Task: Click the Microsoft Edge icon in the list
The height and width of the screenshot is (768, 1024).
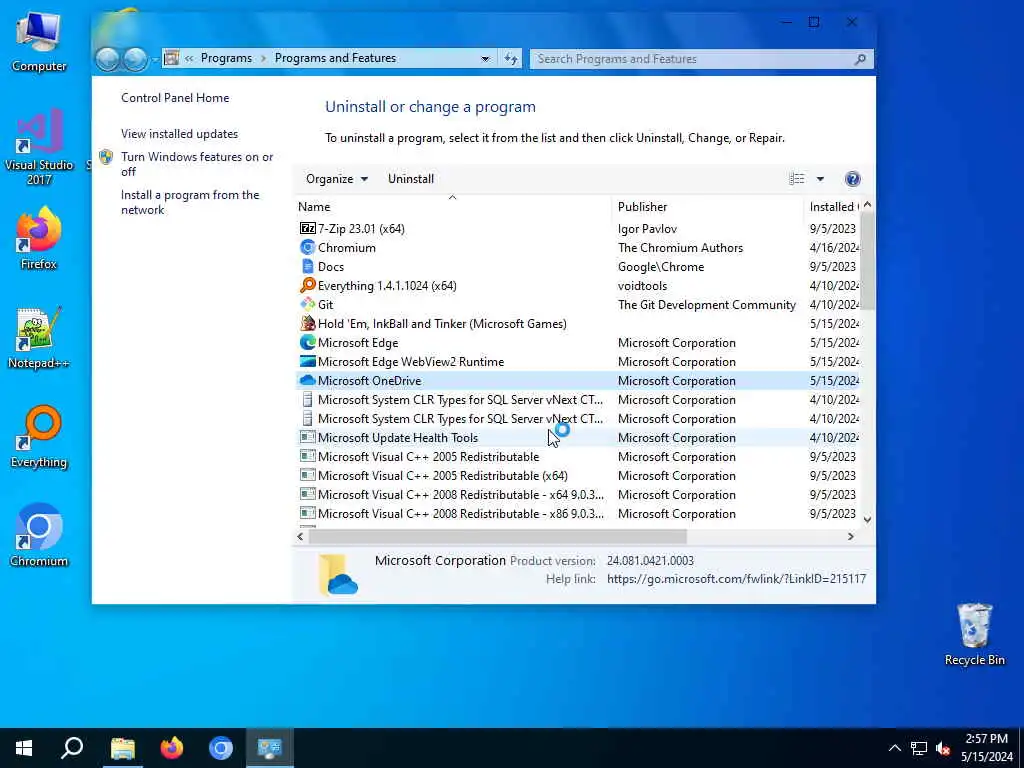Action: pos(307,342)
